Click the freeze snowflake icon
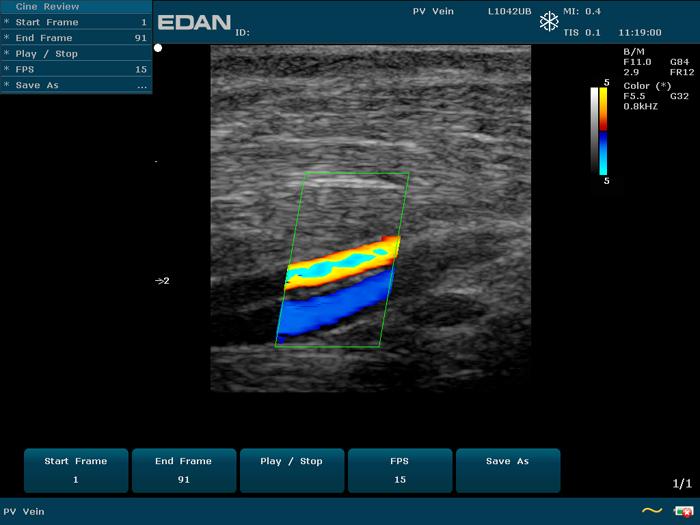Screen dimensions: 700x525 click(x=549, y=22)
